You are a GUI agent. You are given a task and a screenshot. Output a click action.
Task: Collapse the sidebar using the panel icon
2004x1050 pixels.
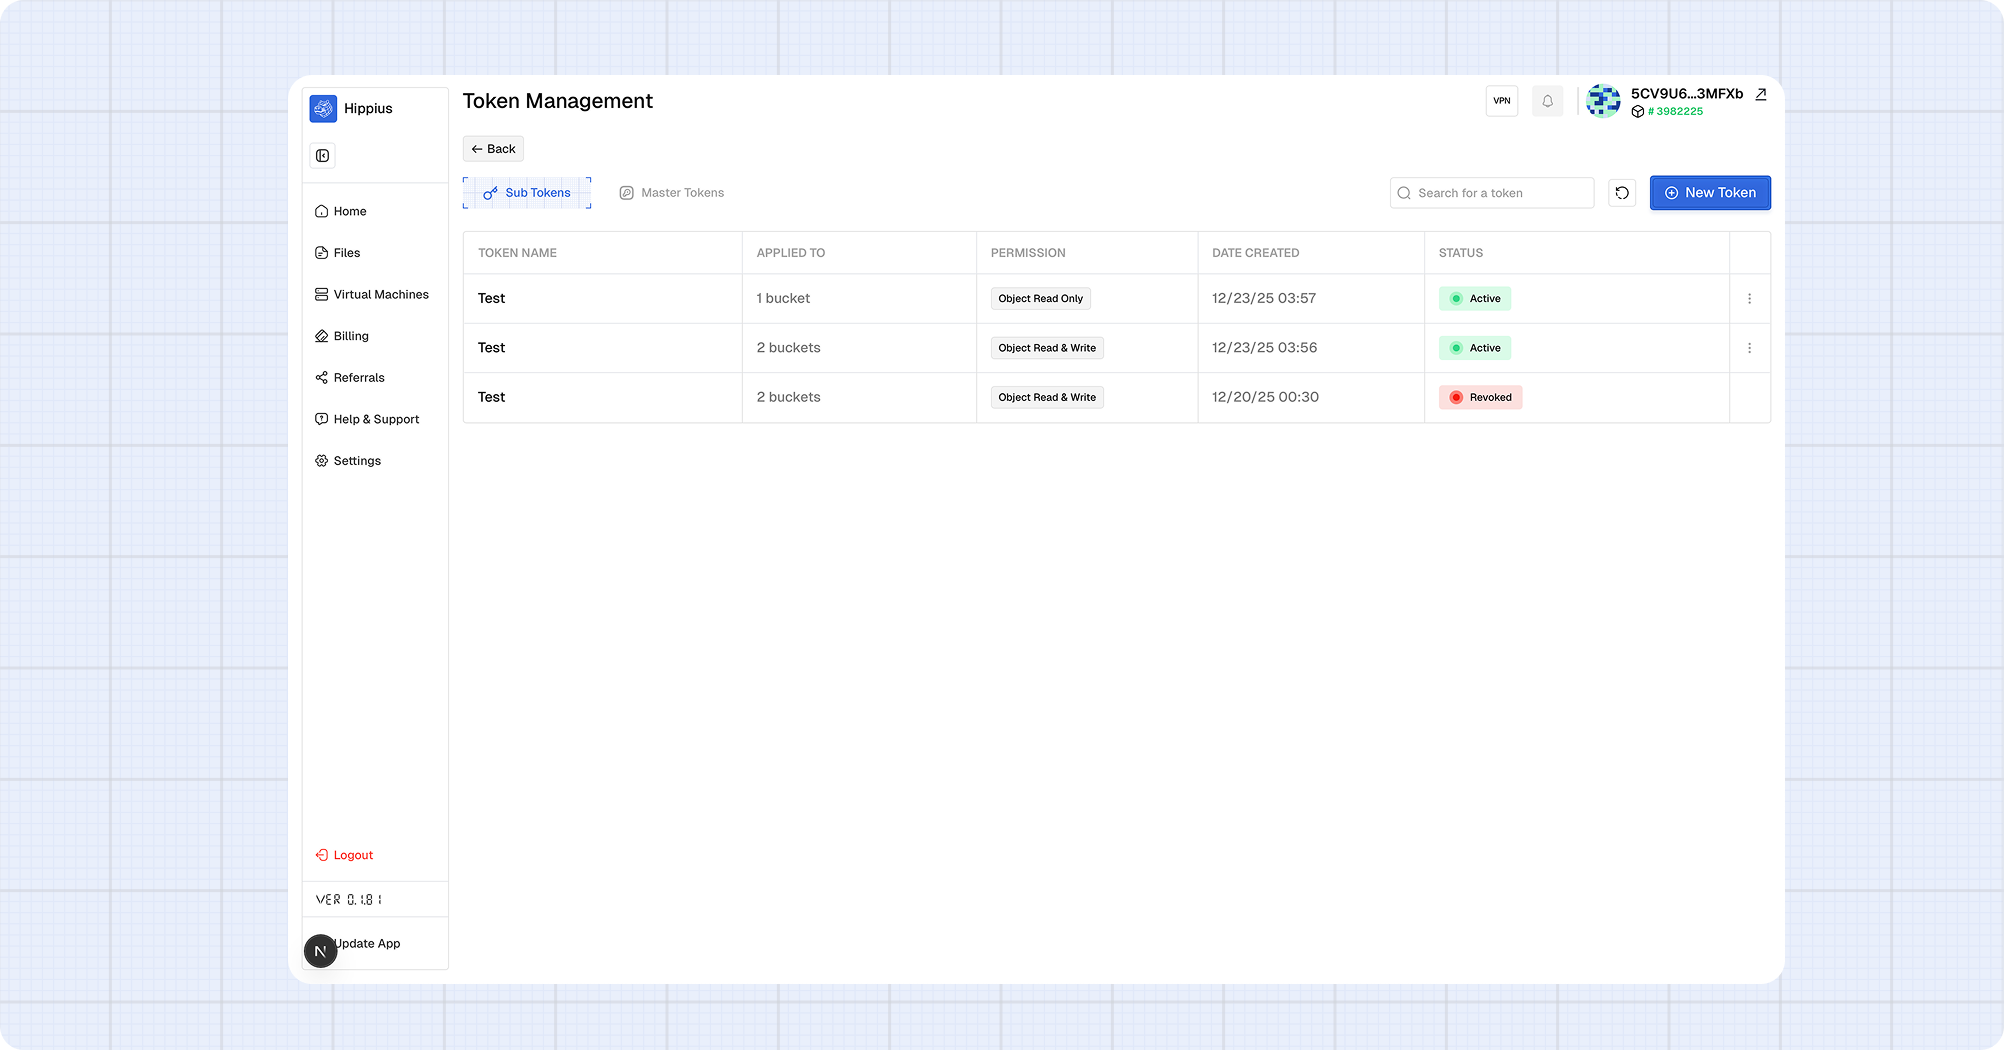[x=322, y=155]
